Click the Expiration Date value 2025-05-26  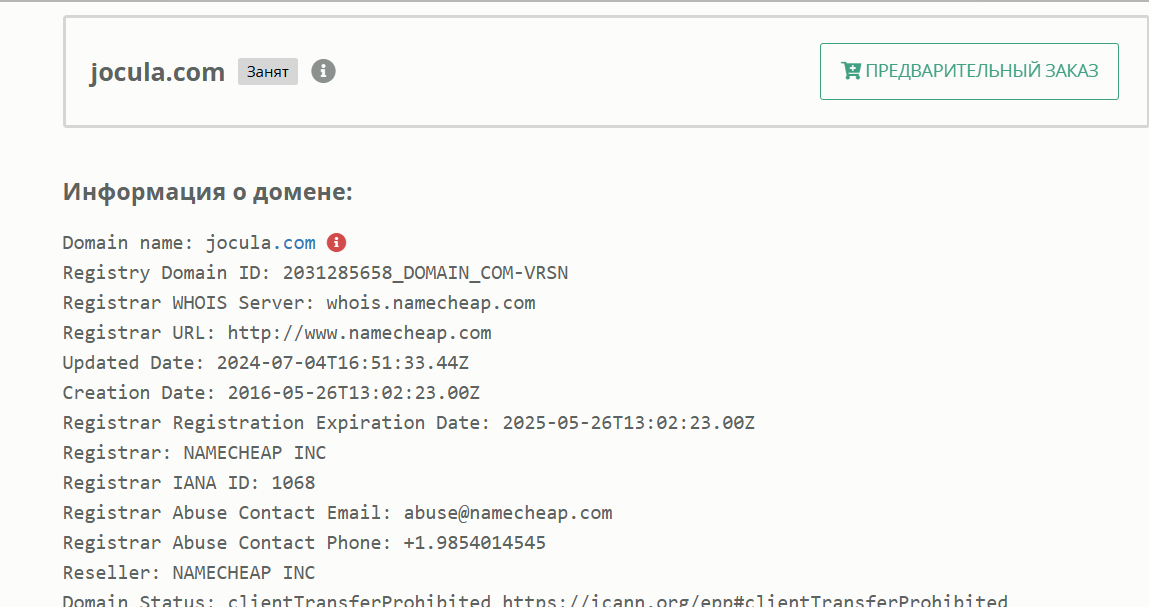coord(628,423)
